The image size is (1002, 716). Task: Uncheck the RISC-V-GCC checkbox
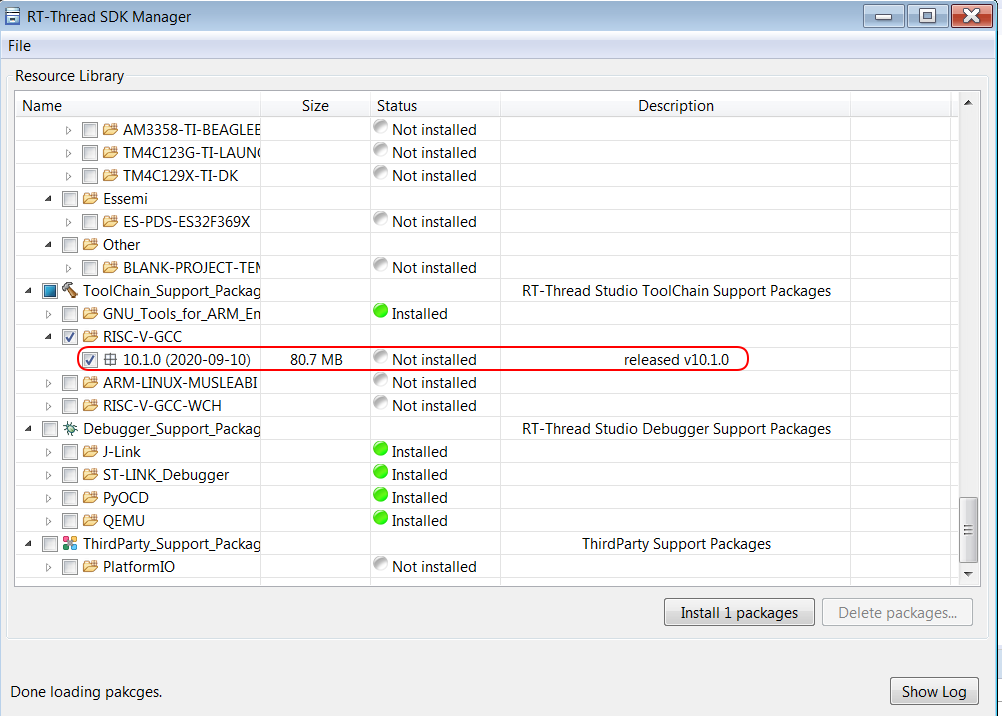click(x=70, y=337)
